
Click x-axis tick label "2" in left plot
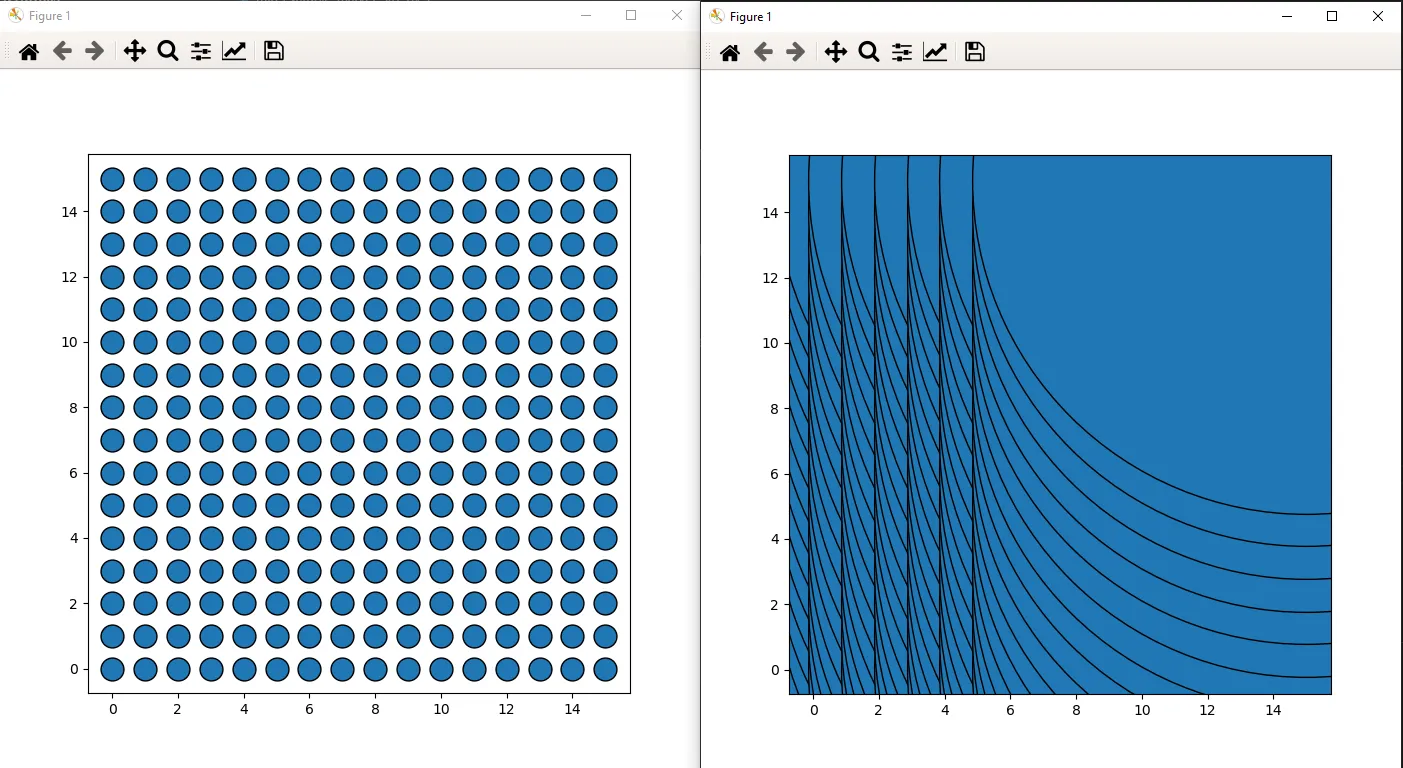point(178,709)
